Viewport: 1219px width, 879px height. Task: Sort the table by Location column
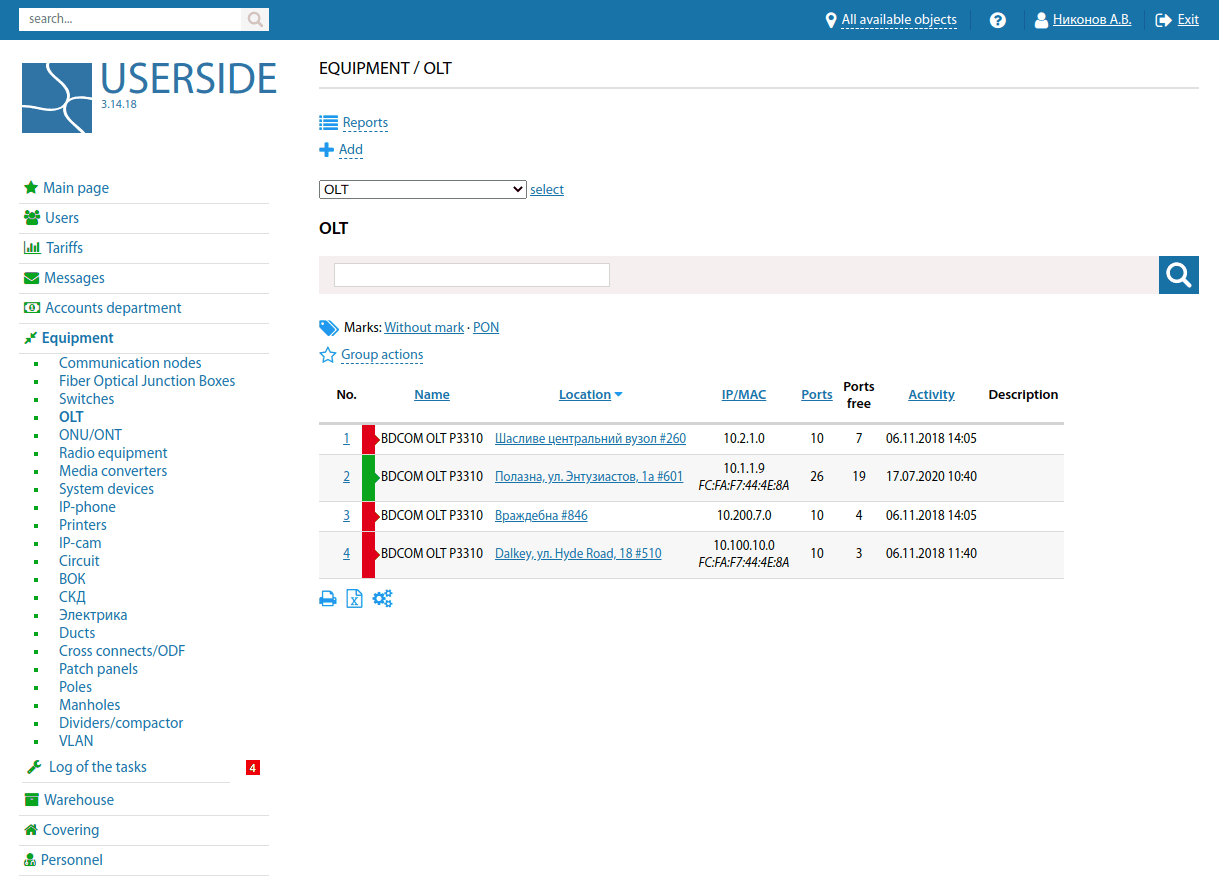(585, 395)
